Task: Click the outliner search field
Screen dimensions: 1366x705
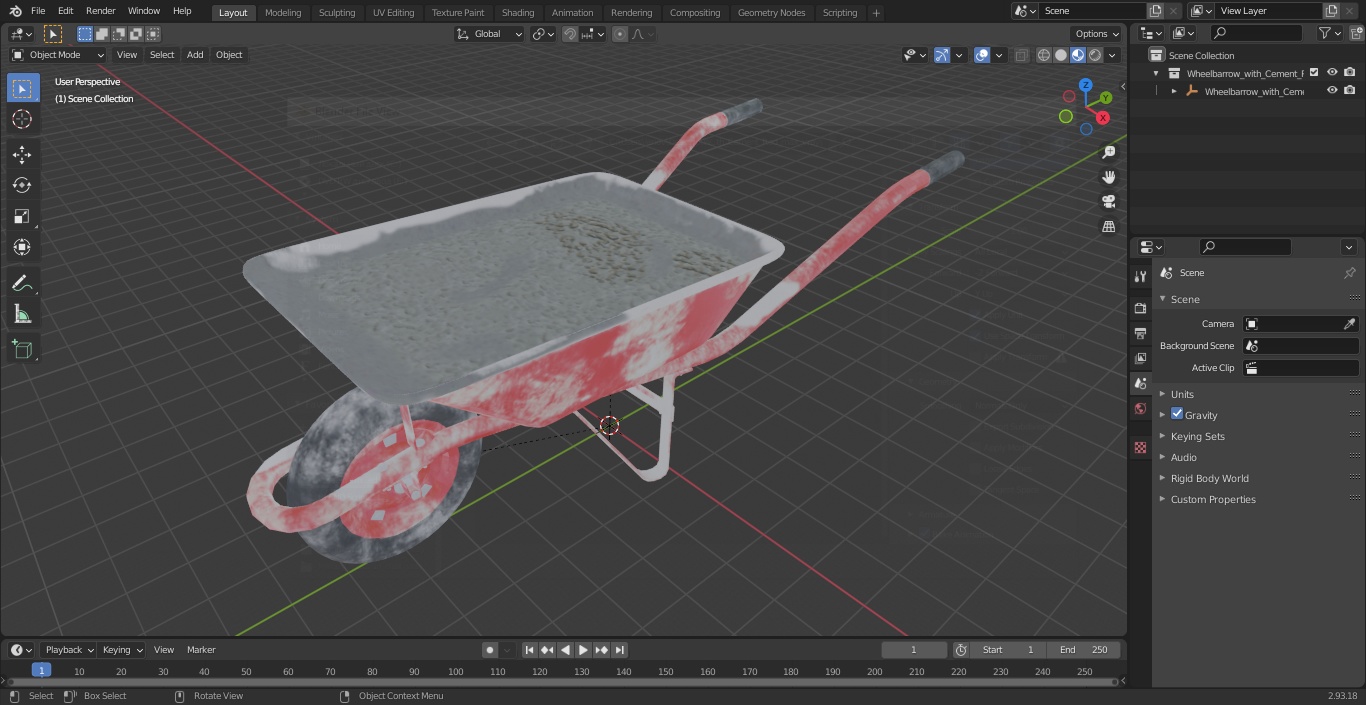Action: coord(1256,33)
